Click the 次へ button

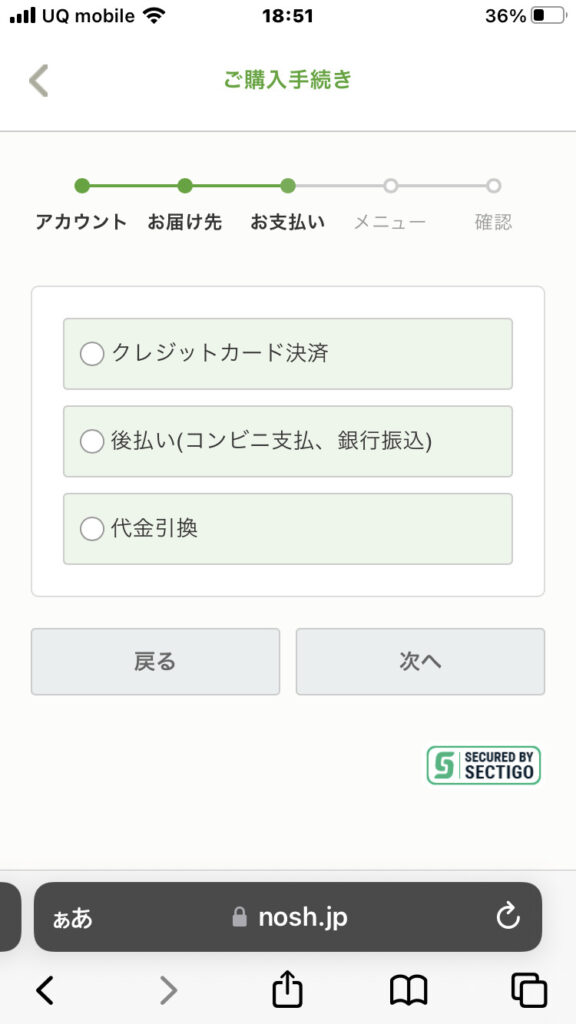[420, 662]
